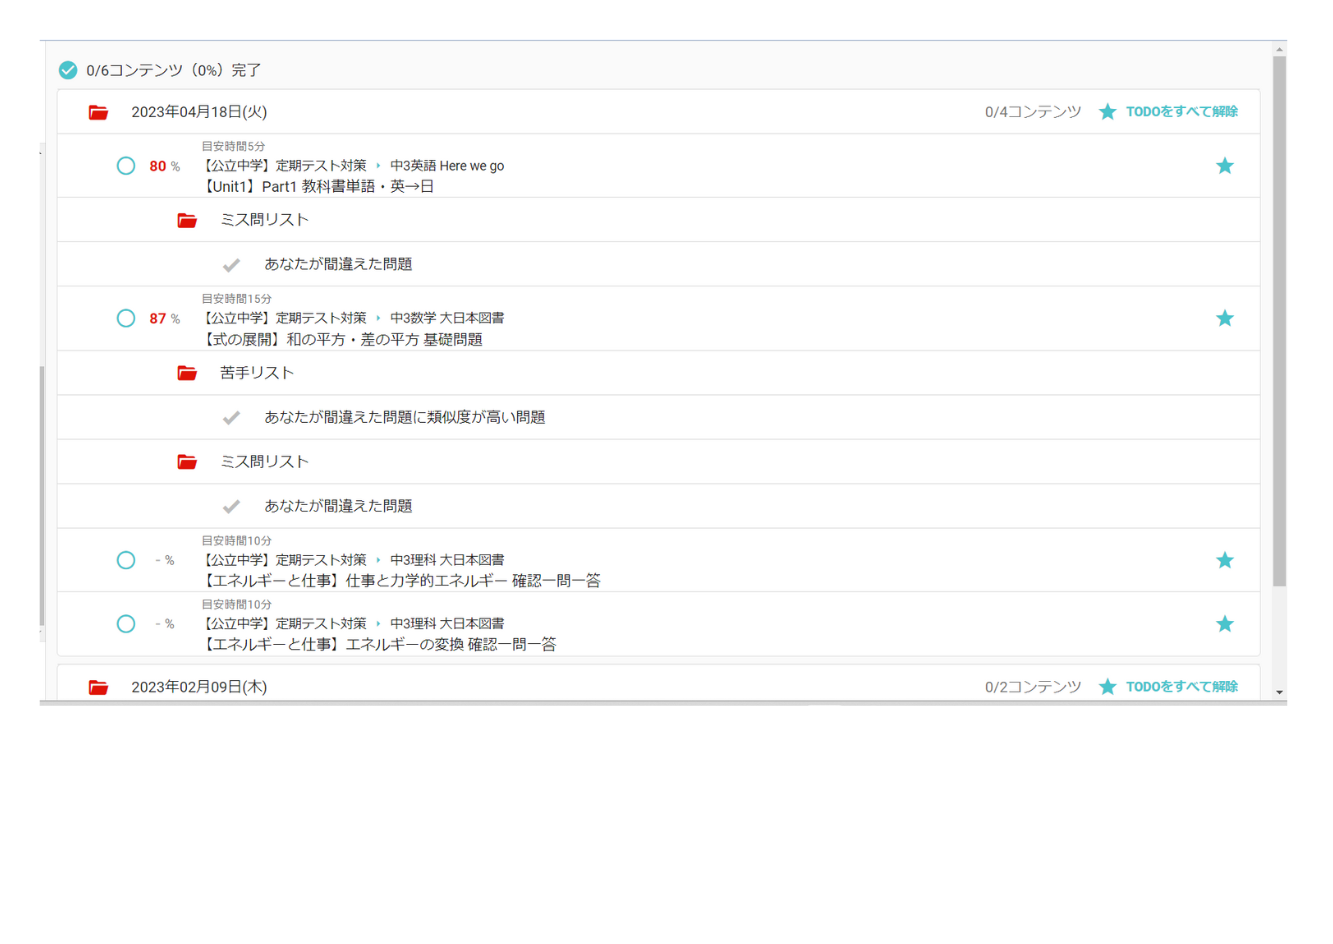Click the red folder icon beside 苦手リスト
Viewport: 1333px width, 944px height.
(187, 373)
